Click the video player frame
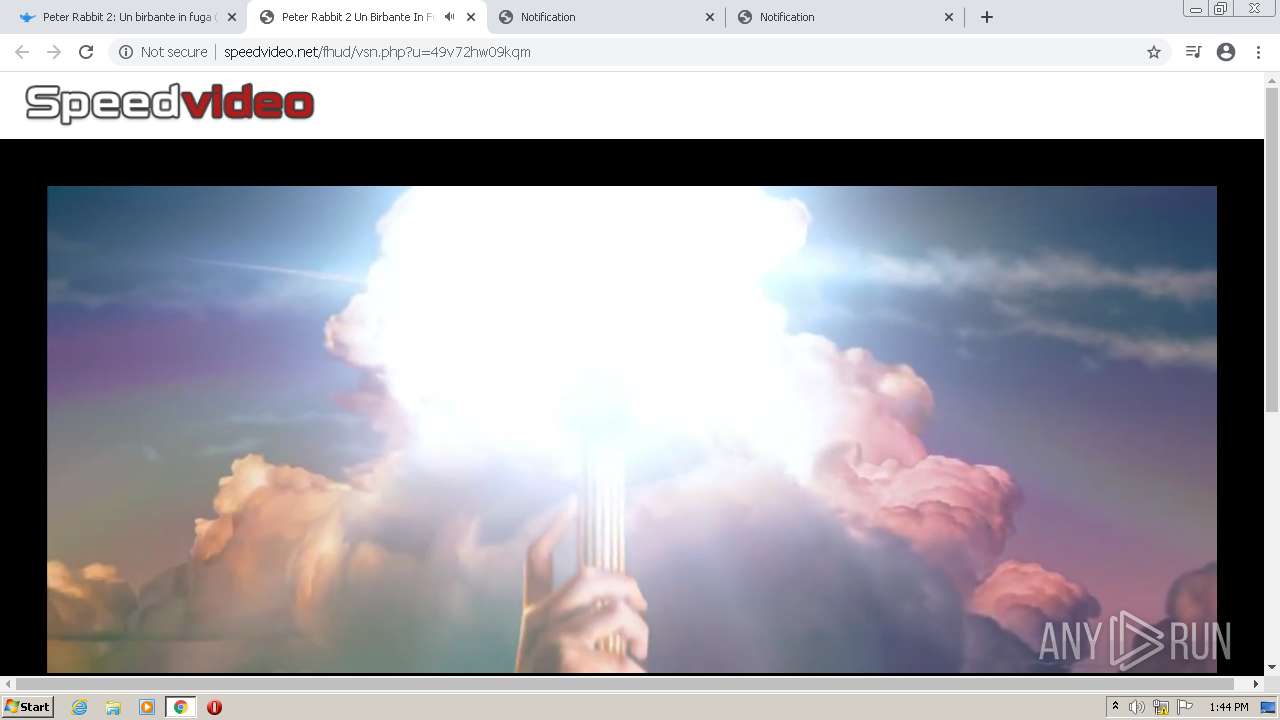Viewport: 1280px width, 720px height. point(632,429)
